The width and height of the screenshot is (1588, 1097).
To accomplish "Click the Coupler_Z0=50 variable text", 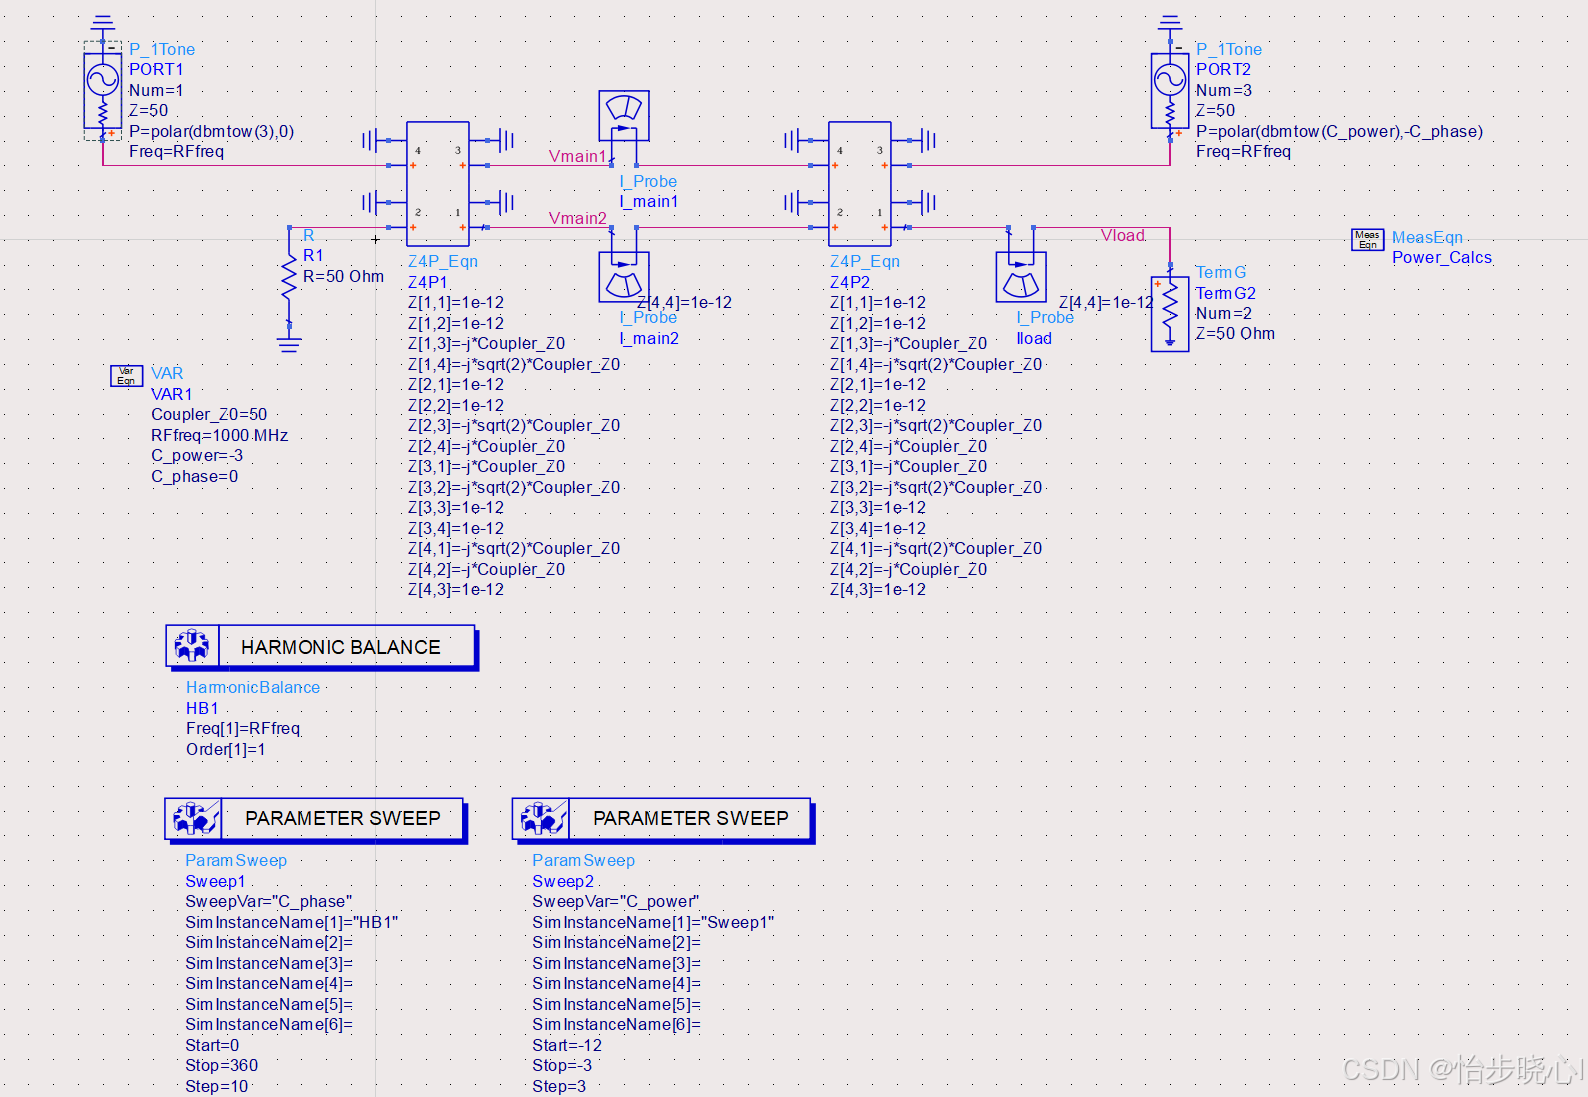I will coord(209,415).
